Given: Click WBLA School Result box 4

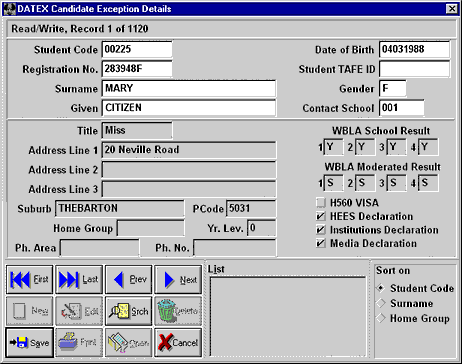Looking at the screenshot, I should (428, 147).
